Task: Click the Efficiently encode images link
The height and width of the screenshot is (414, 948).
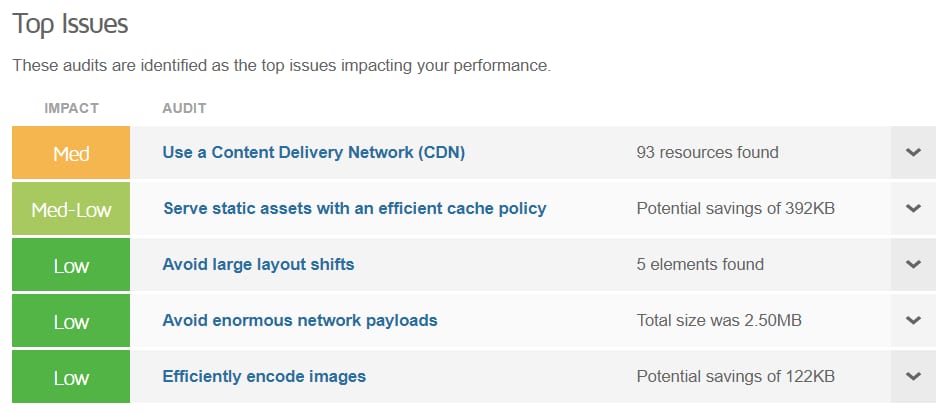Action: coord(264,377)
